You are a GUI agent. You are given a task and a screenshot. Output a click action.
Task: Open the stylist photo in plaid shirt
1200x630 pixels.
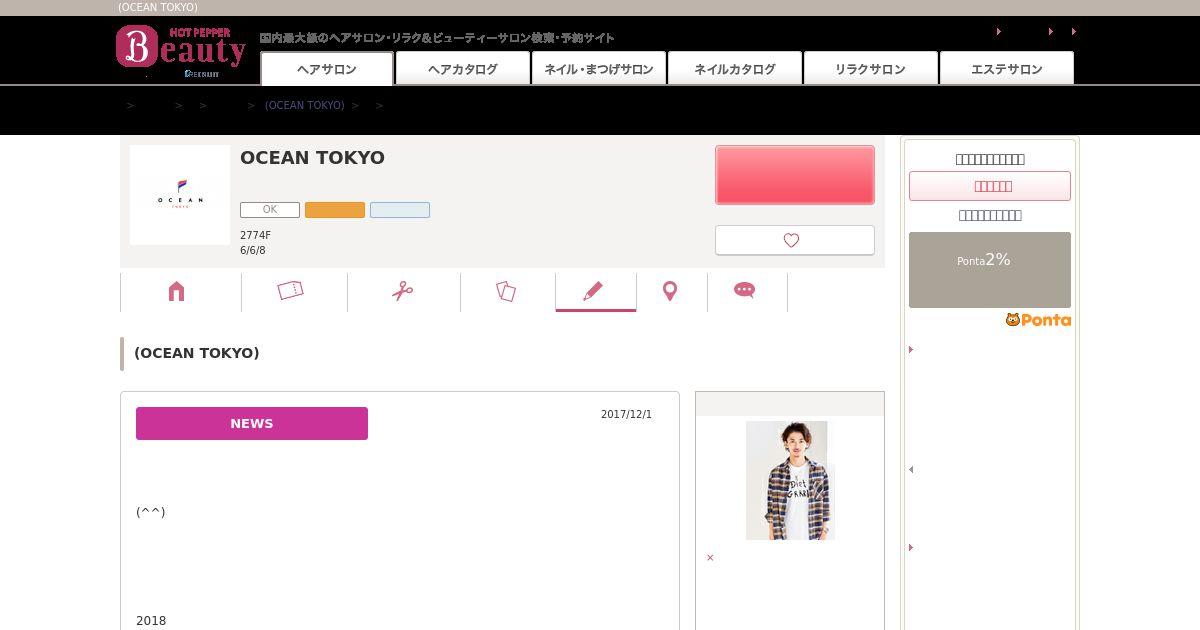click(790, 480)
